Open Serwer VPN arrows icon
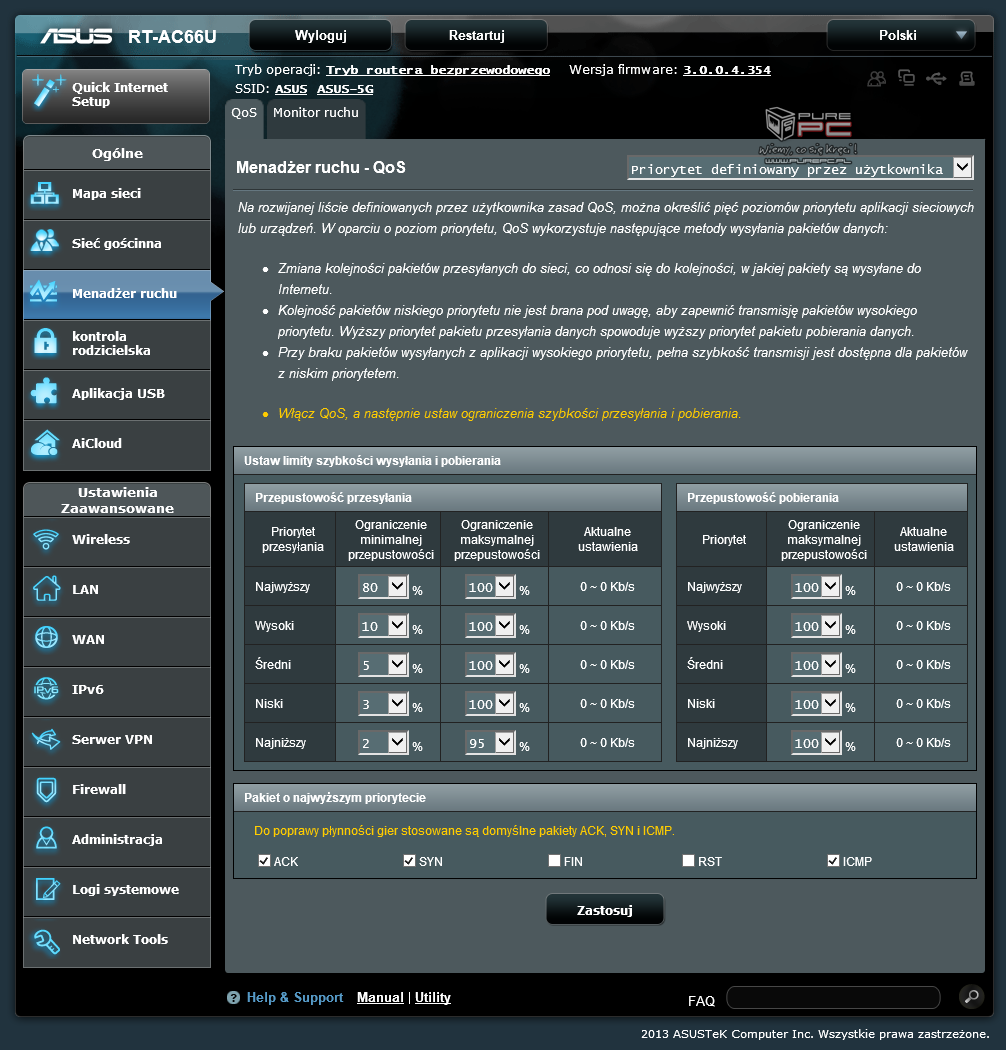 coord(46,739)
